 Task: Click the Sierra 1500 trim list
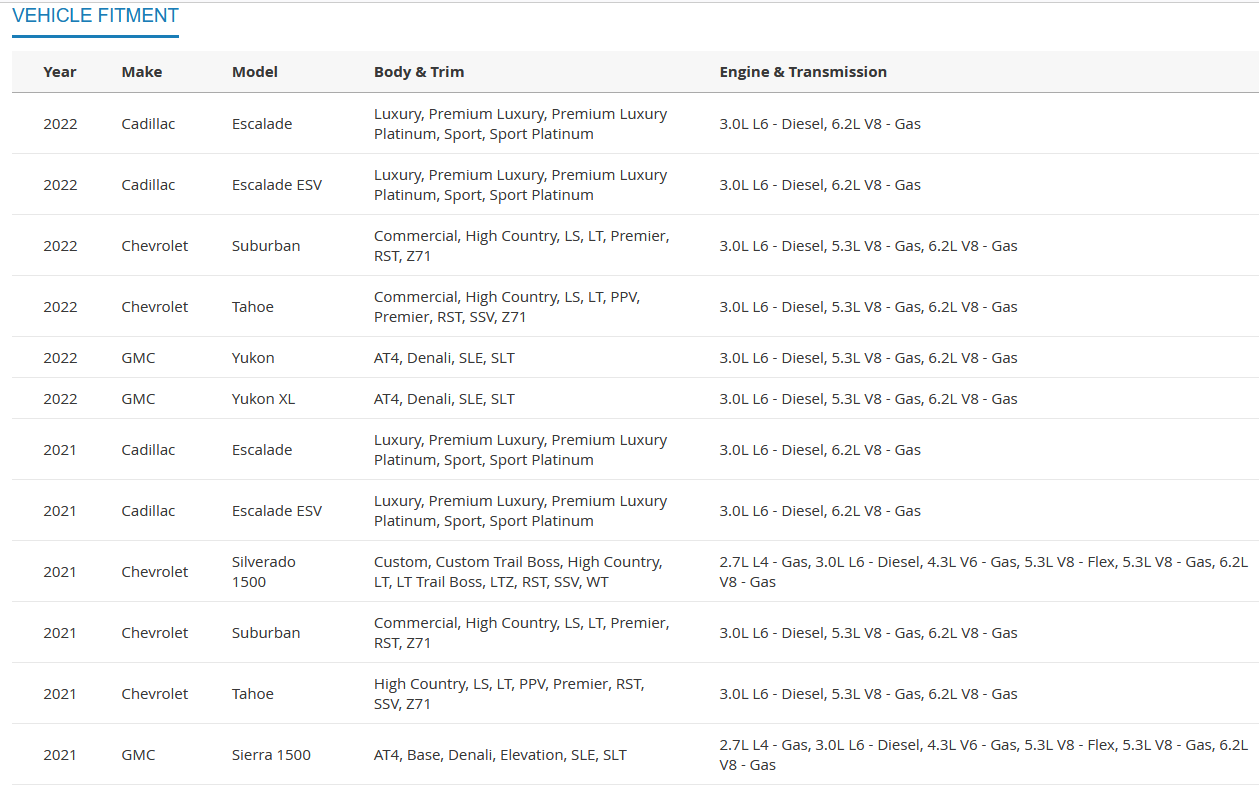tap(500, 755)
